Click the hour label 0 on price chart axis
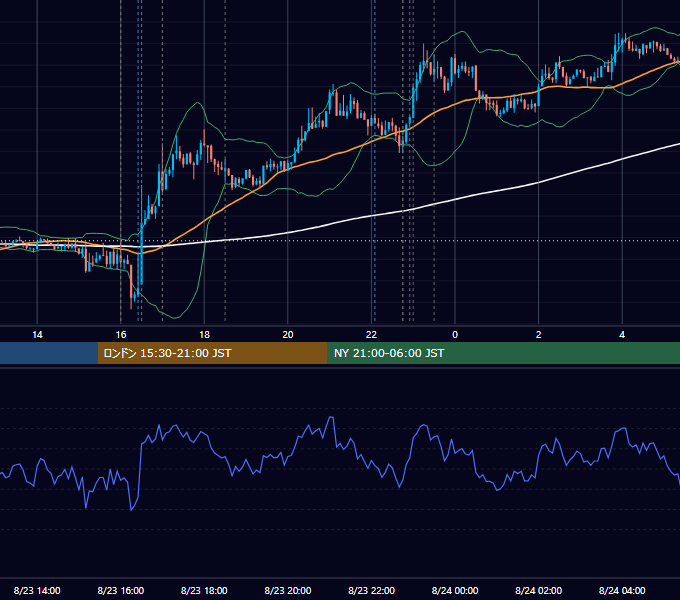The image size is (680, 600). click(x=455, y=335)
